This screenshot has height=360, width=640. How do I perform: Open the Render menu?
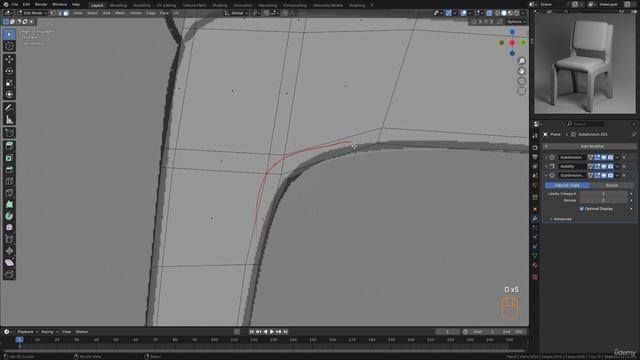(41, 4)
